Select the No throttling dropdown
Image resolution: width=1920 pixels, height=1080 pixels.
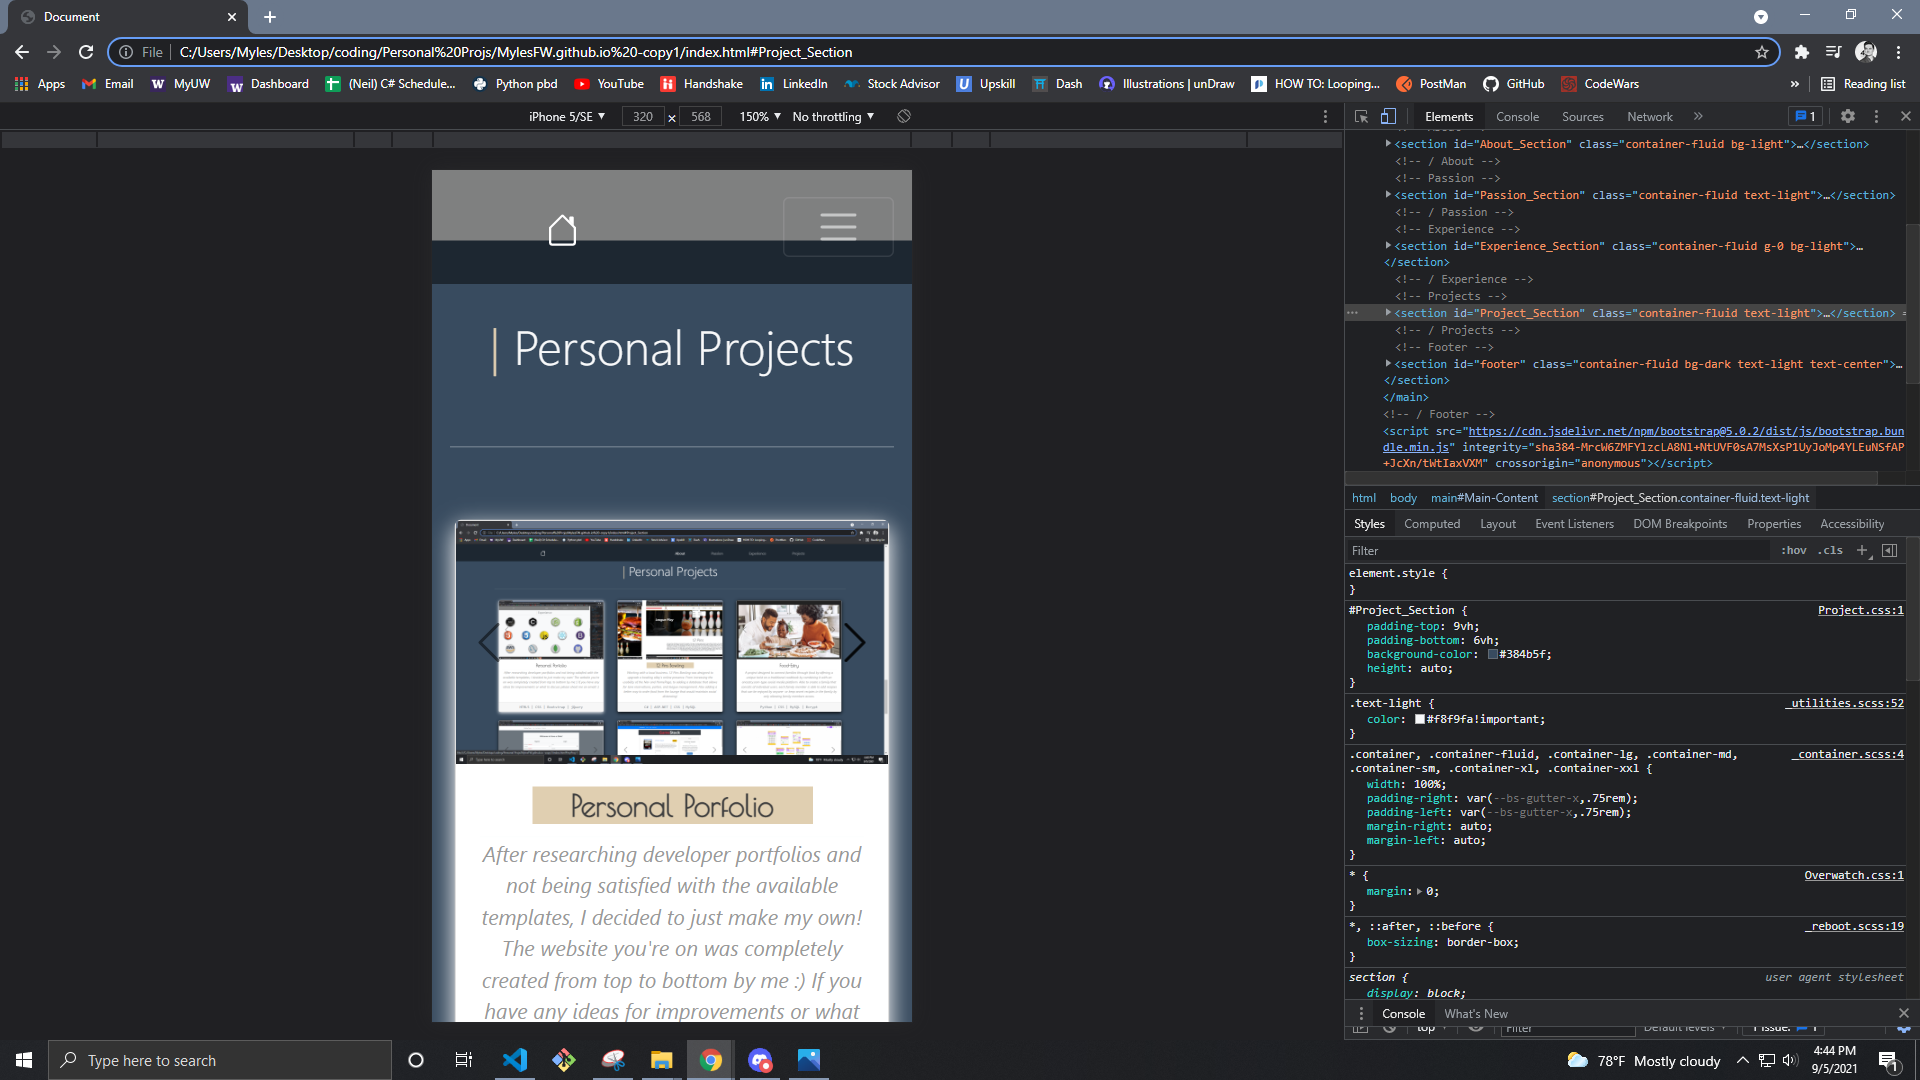click(x=832, y=116)
